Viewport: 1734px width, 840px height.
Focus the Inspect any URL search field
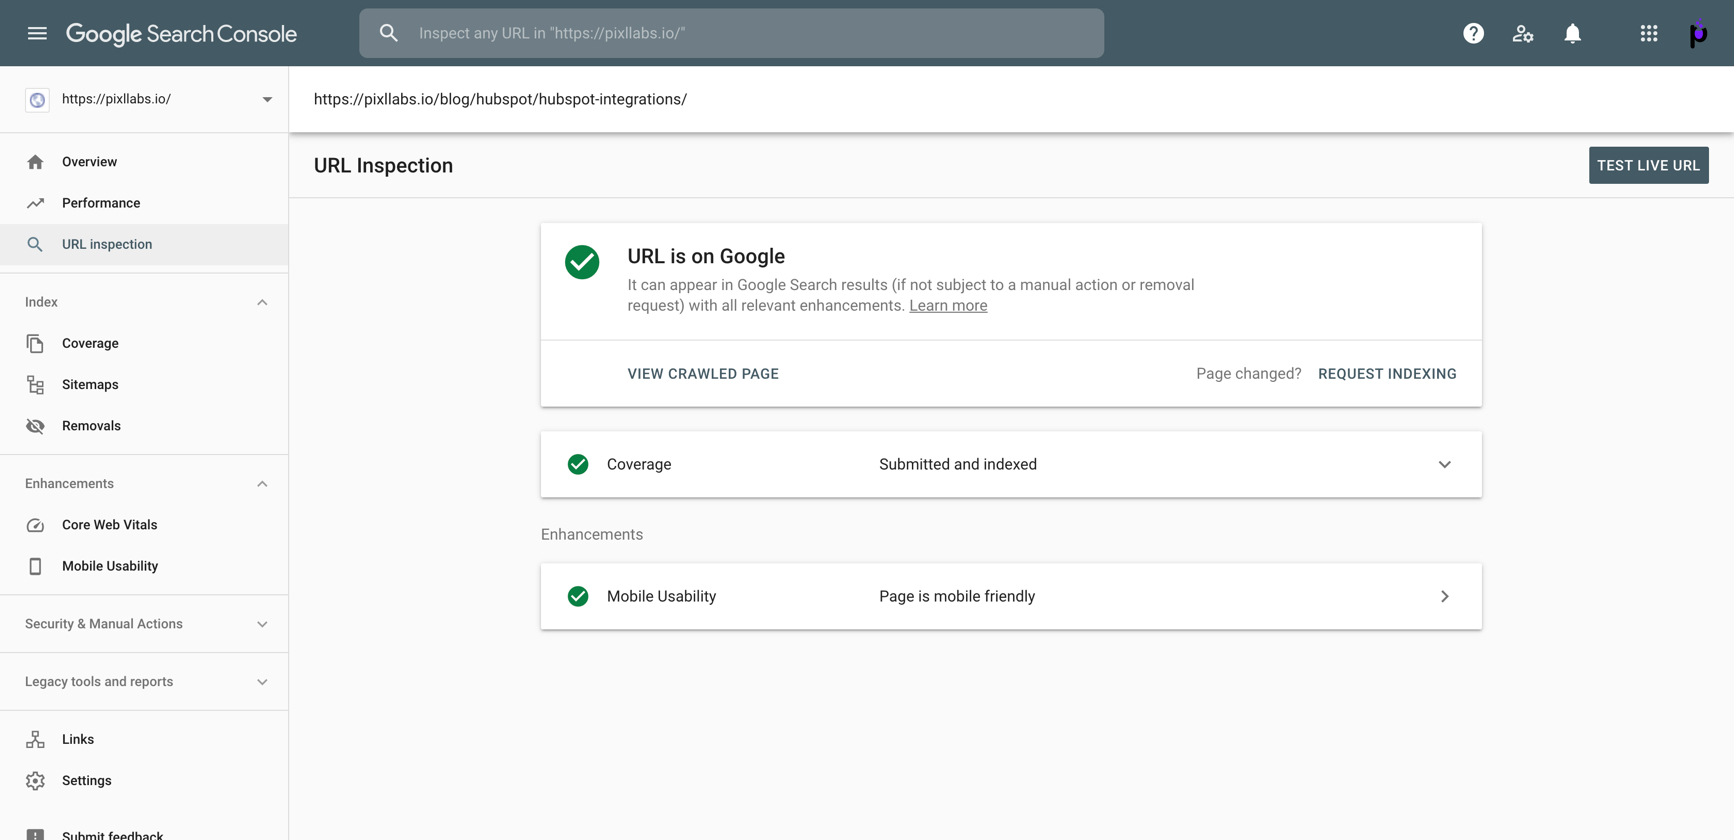(731, 33)
